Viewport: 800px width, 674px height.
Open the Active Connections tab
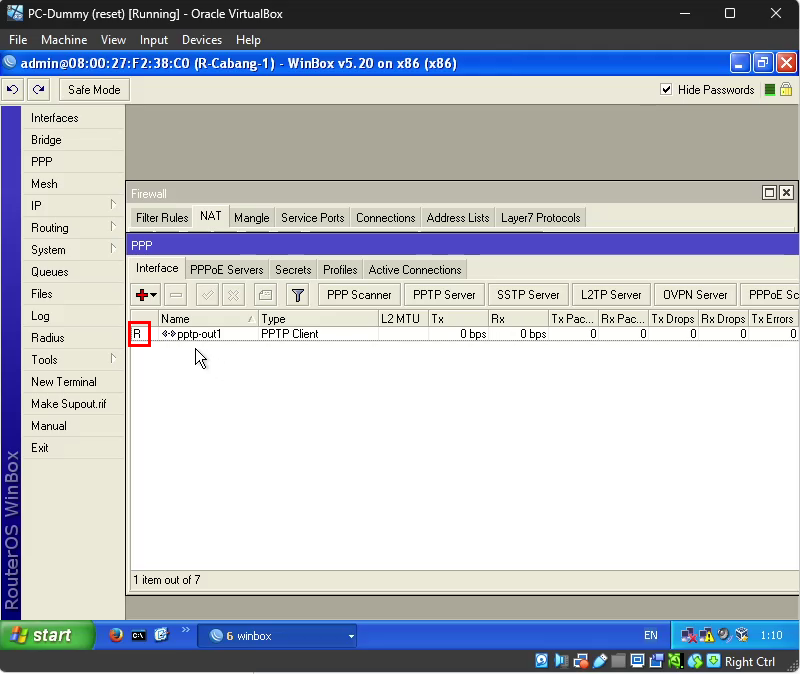pyautogui.click(x=415, y=269)
